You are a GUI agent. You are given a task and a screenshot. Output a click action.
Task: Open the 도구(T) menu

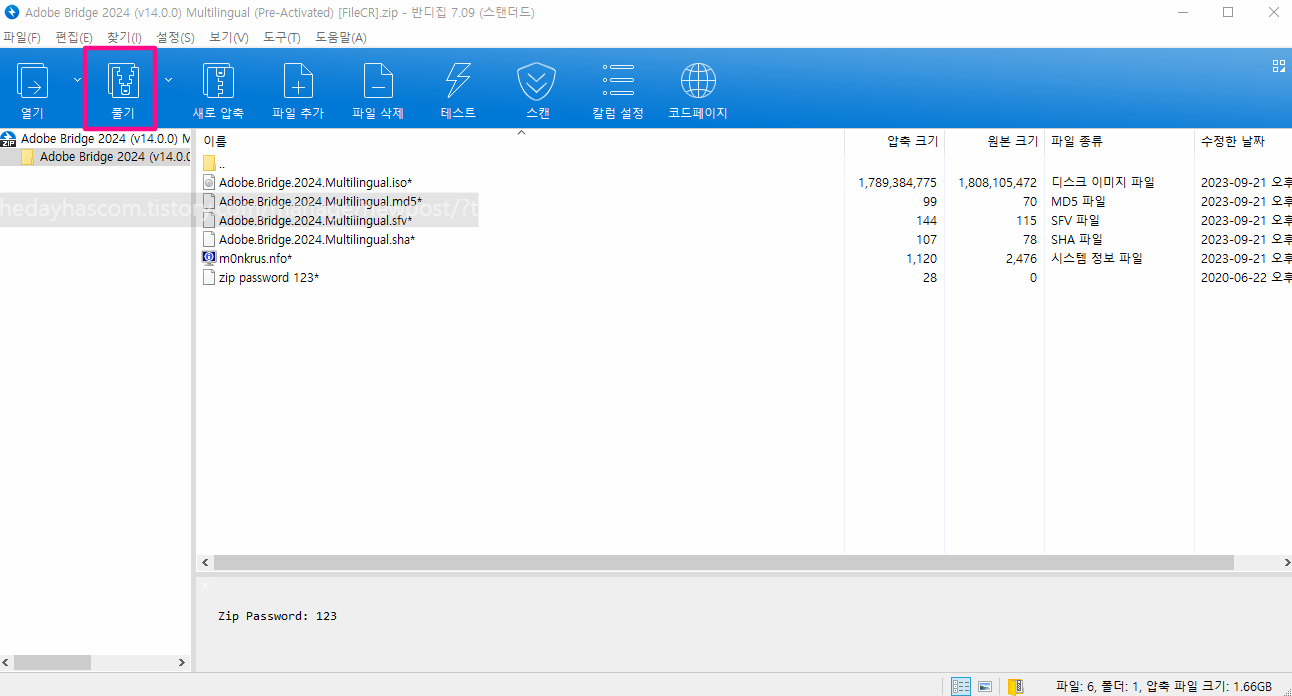click(x=282, y=37)
